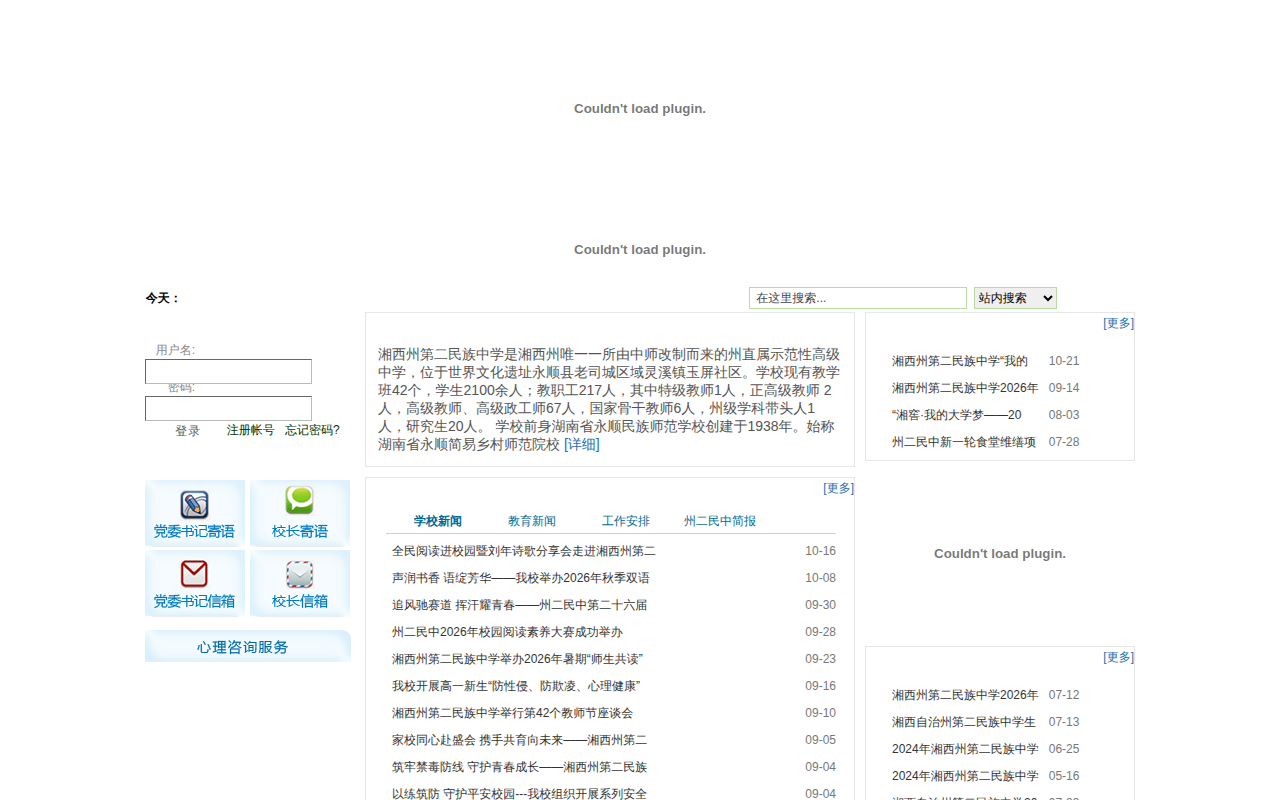Click the 今天： label
Image resolution: width=1280 pixels, height=800 pixels.
click(163, 298)
